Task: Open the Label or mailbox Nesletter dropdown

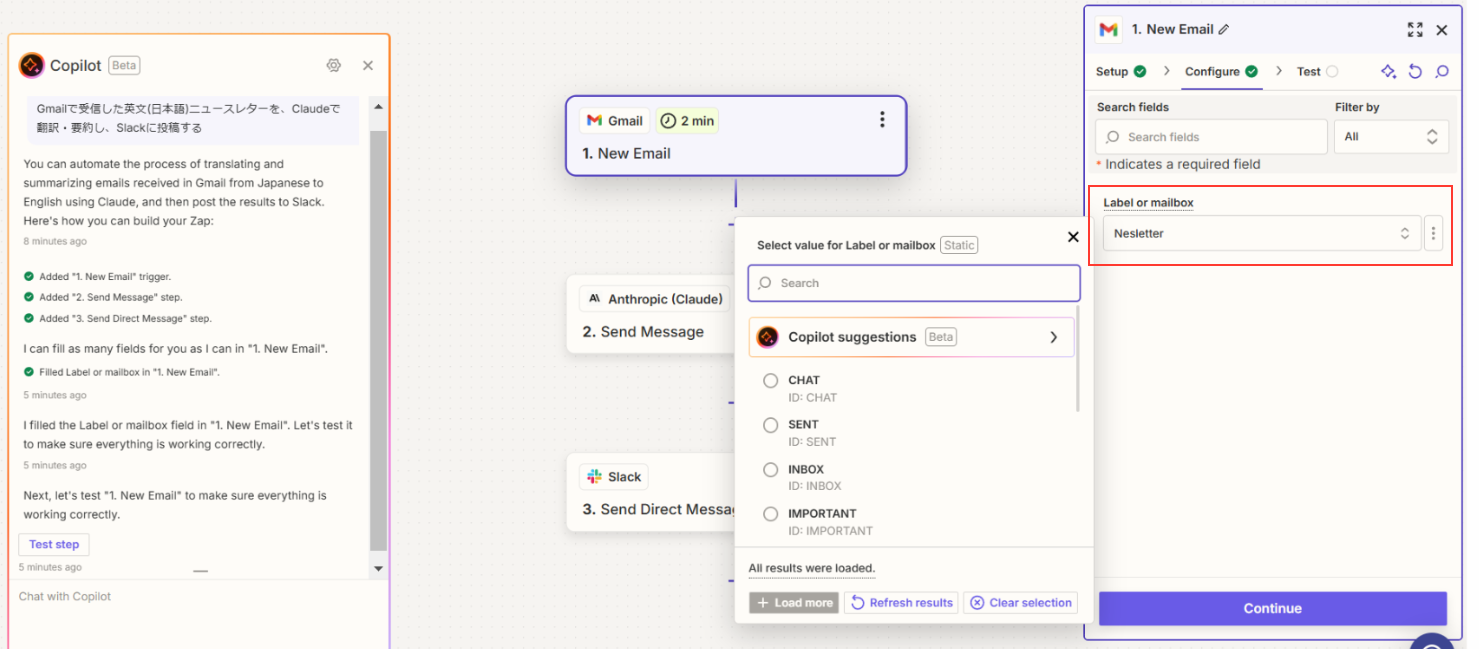Action: [x=1262, y=233]
